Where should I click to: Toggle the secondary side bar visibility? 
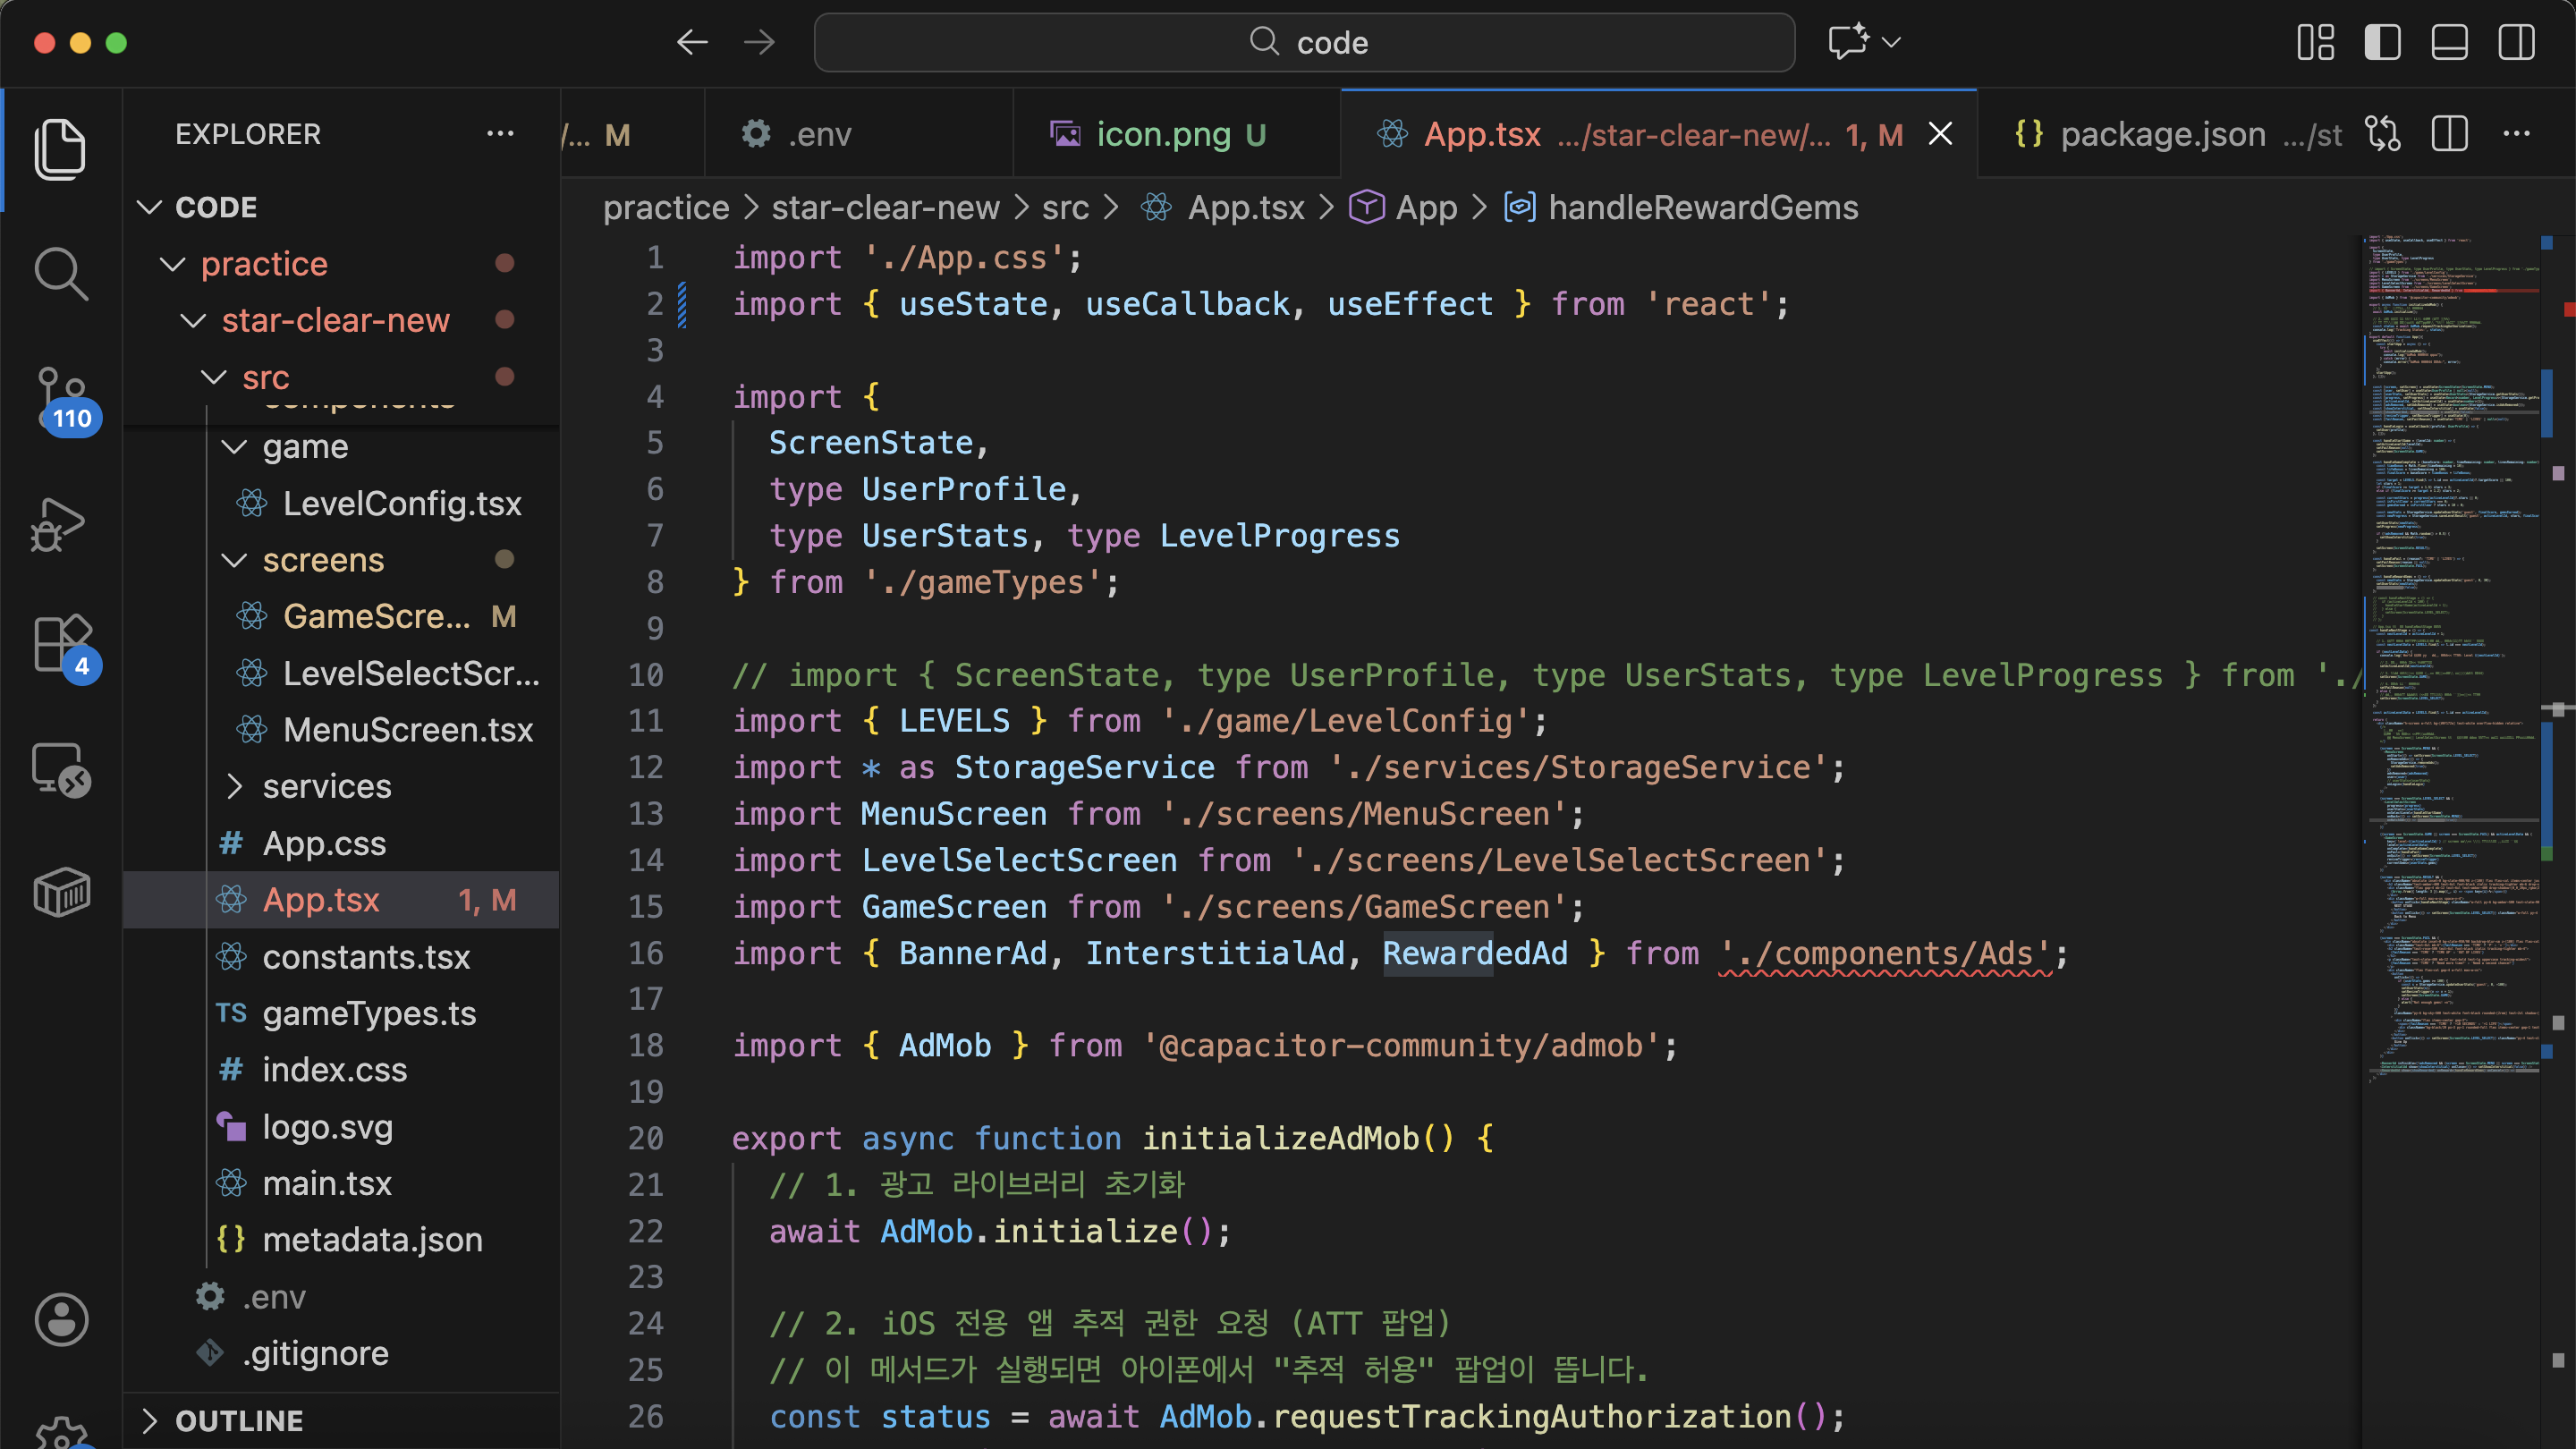(x=2516, y=42)
